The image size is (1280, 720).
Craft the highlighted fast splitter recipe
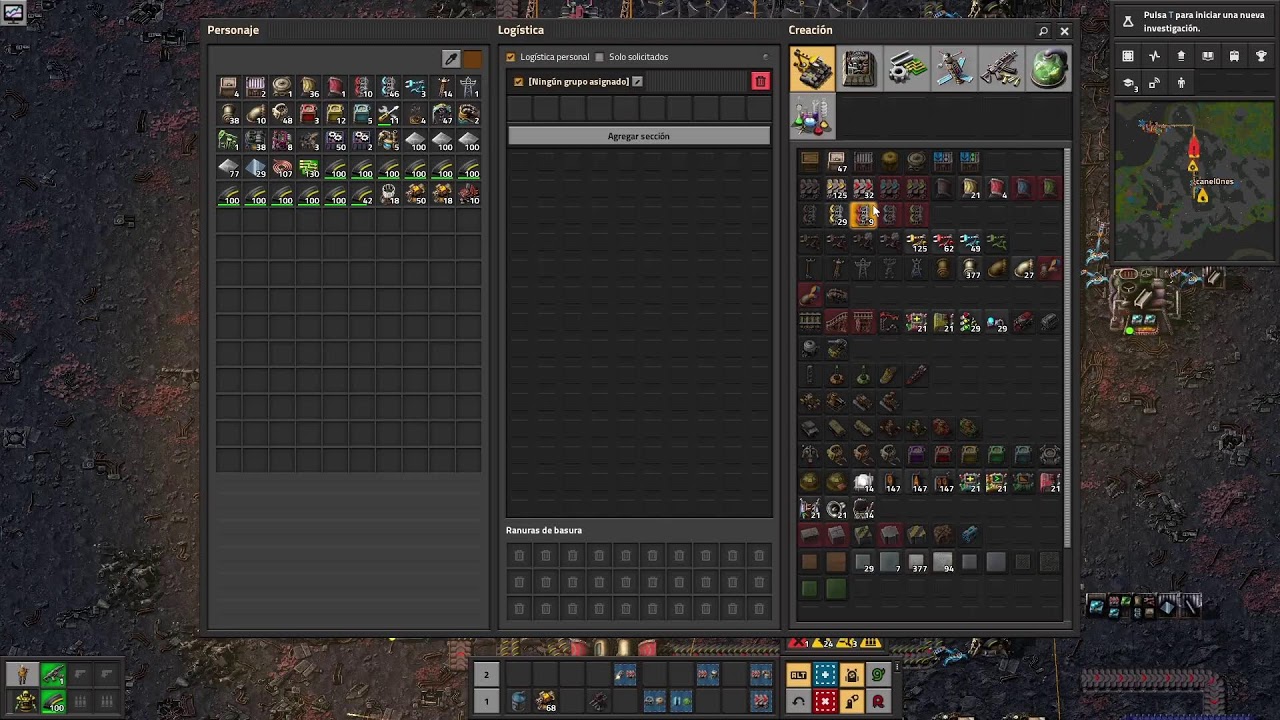coord(864,214)
